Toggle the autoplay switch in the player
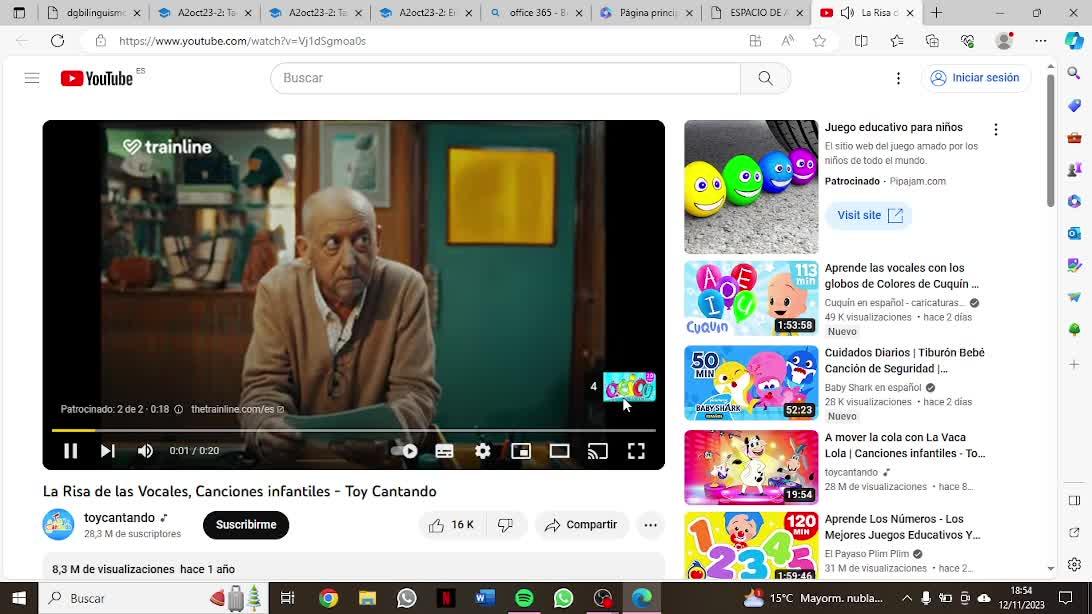Image resolution: width=1092 pixels, height=614 pixels. coord(404,451)
